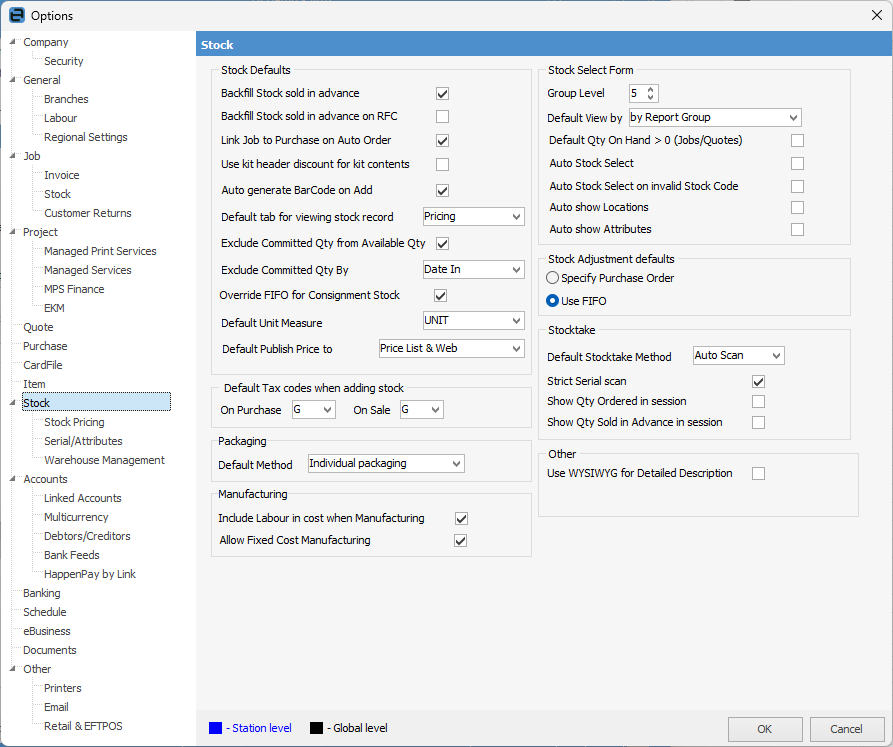Toggle Use kit header discount checkbox
This screenshot has height=747, width=893.
click(442, 164)
